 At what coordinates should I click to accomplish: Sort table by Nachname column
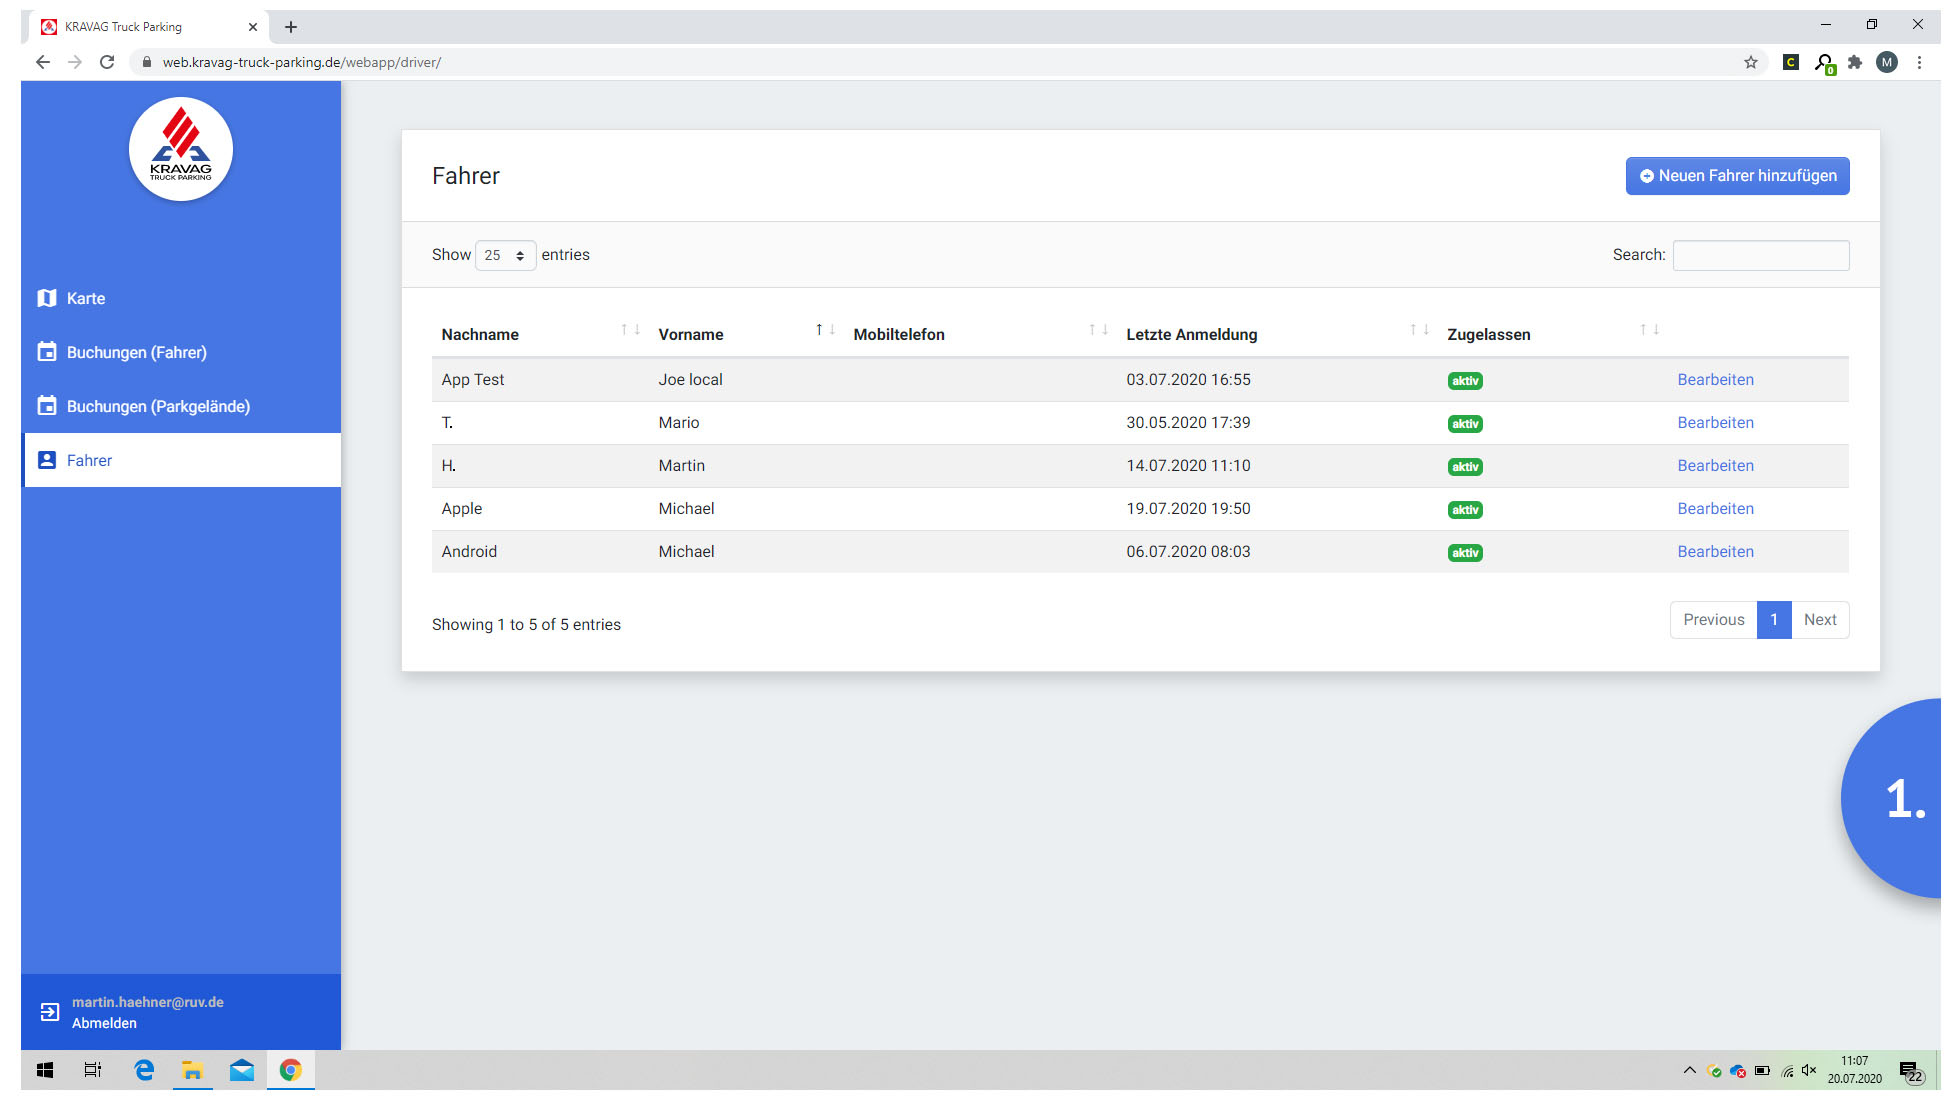[x=480, y=334]
